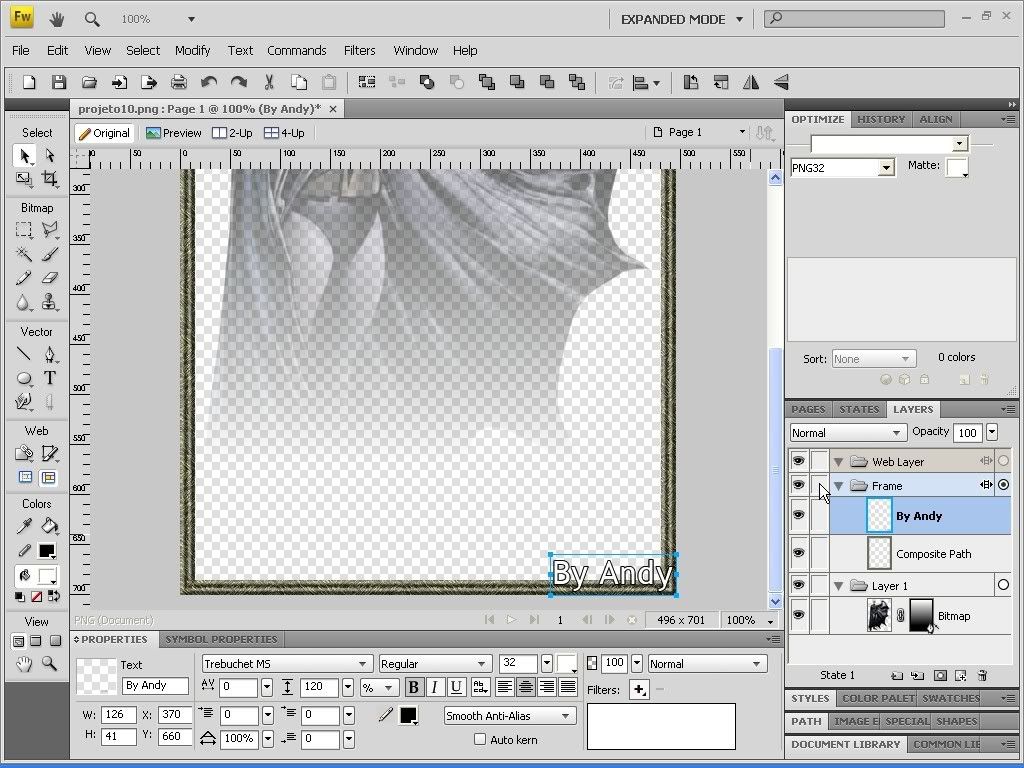The height and width of the screenshot is (768, 1024).
Task: Click the Flip Horizontal icon
Action: [751, 82]
